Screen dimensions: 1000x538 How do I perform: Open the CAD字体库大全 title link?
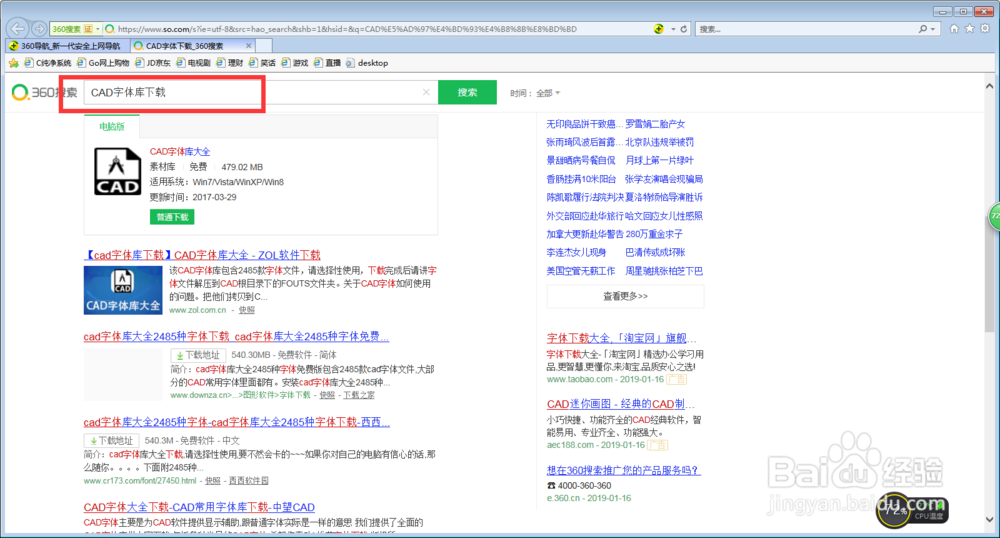[x=180, y=152]
